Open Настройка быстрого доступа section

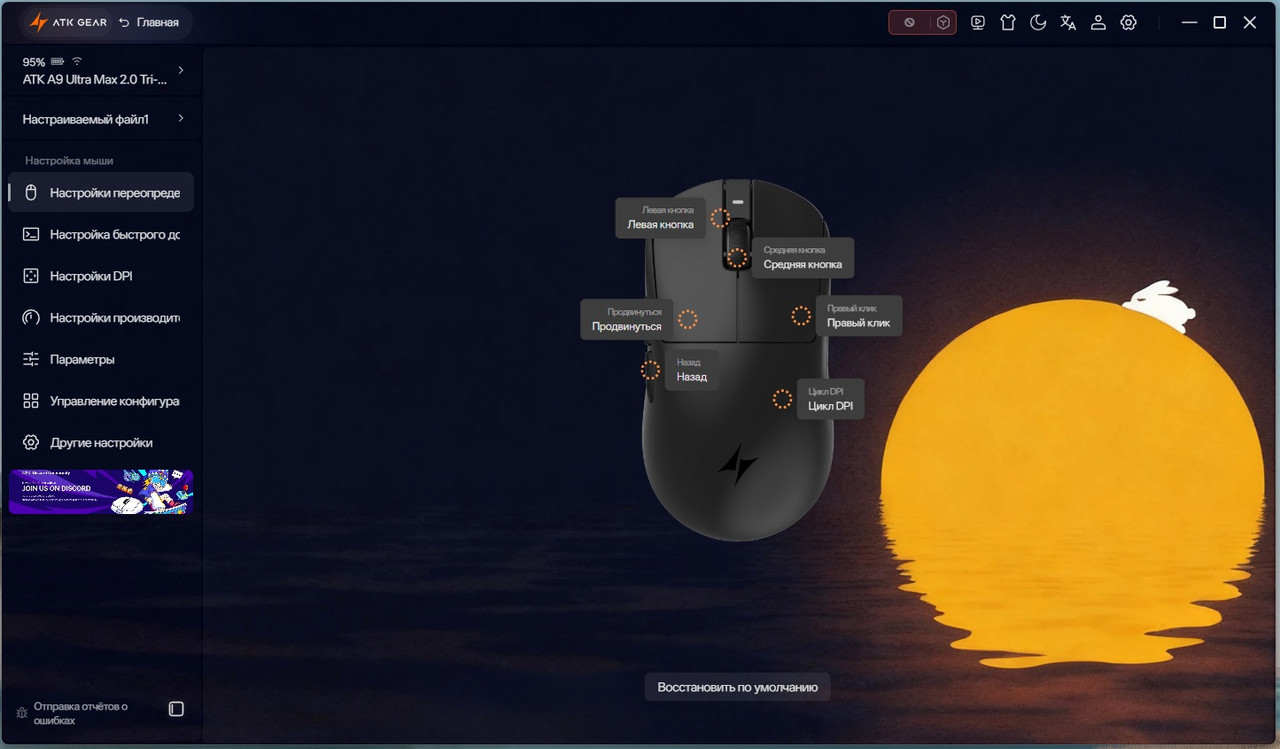coord(101,234)
